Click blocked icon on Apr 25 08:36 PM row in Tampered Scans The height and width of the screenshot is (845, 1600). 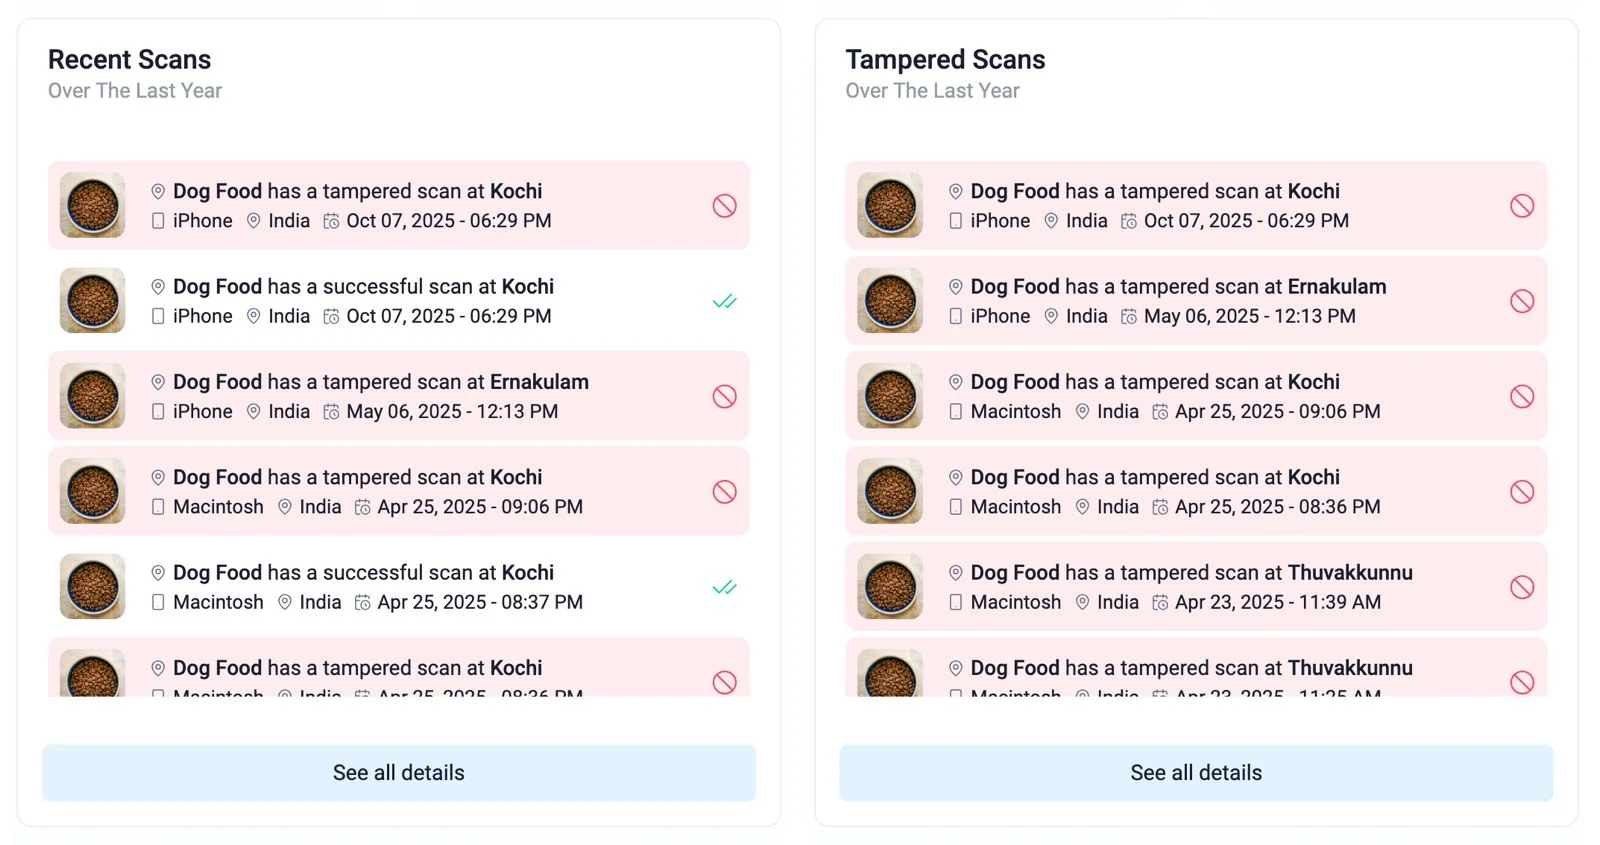point(1521,492)
